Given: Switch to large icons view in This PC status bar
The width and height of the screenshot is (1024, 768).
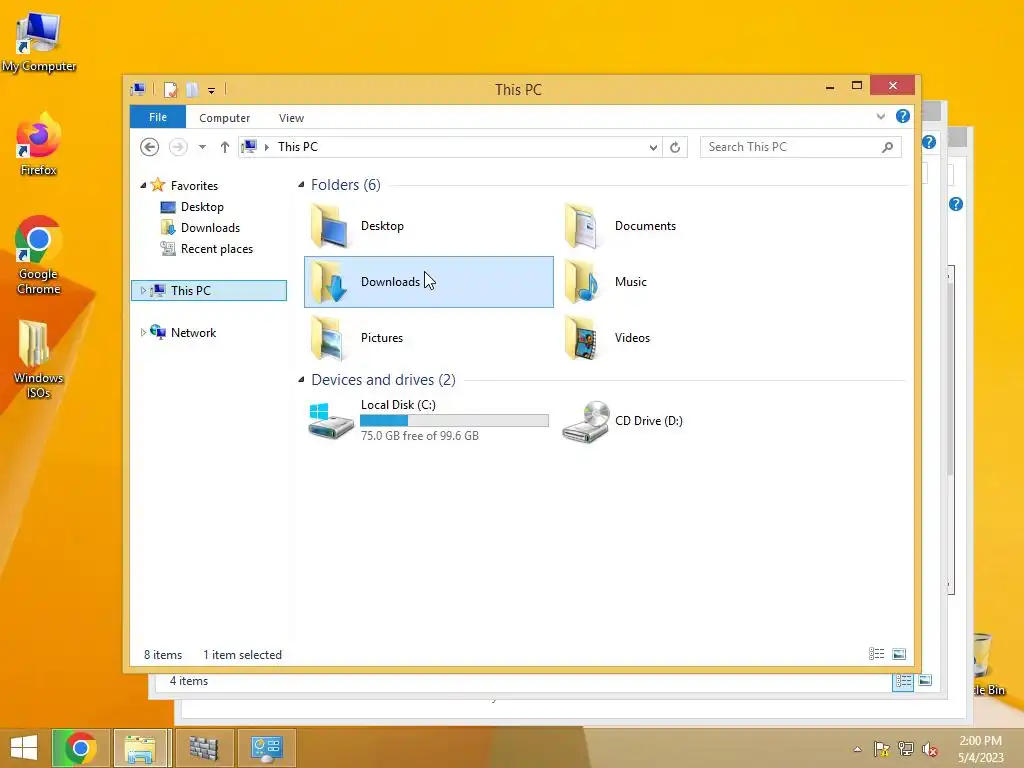Looking at the screenshot, I should pyautogui.click(x=899, y=654).
